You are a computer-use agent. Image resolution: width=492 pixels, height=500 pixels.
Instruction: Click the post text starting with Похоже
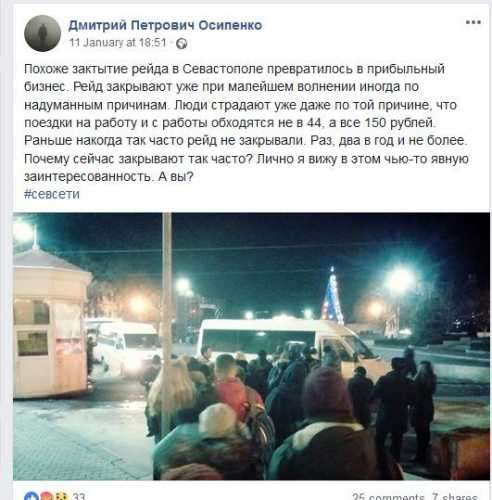point(246,123)
